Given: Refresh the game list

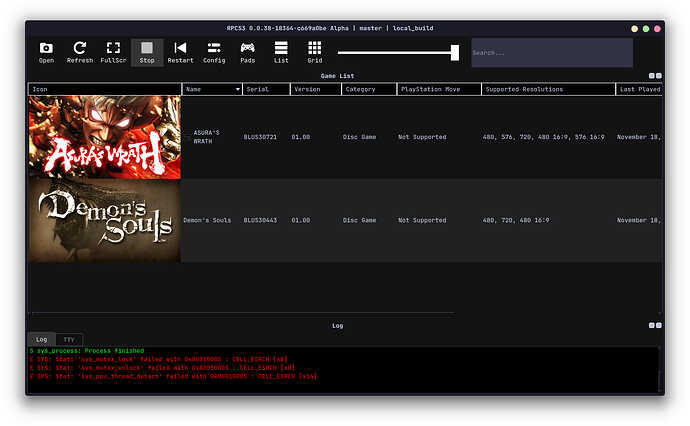Looking at the screenshot, I should click(80, 52).
